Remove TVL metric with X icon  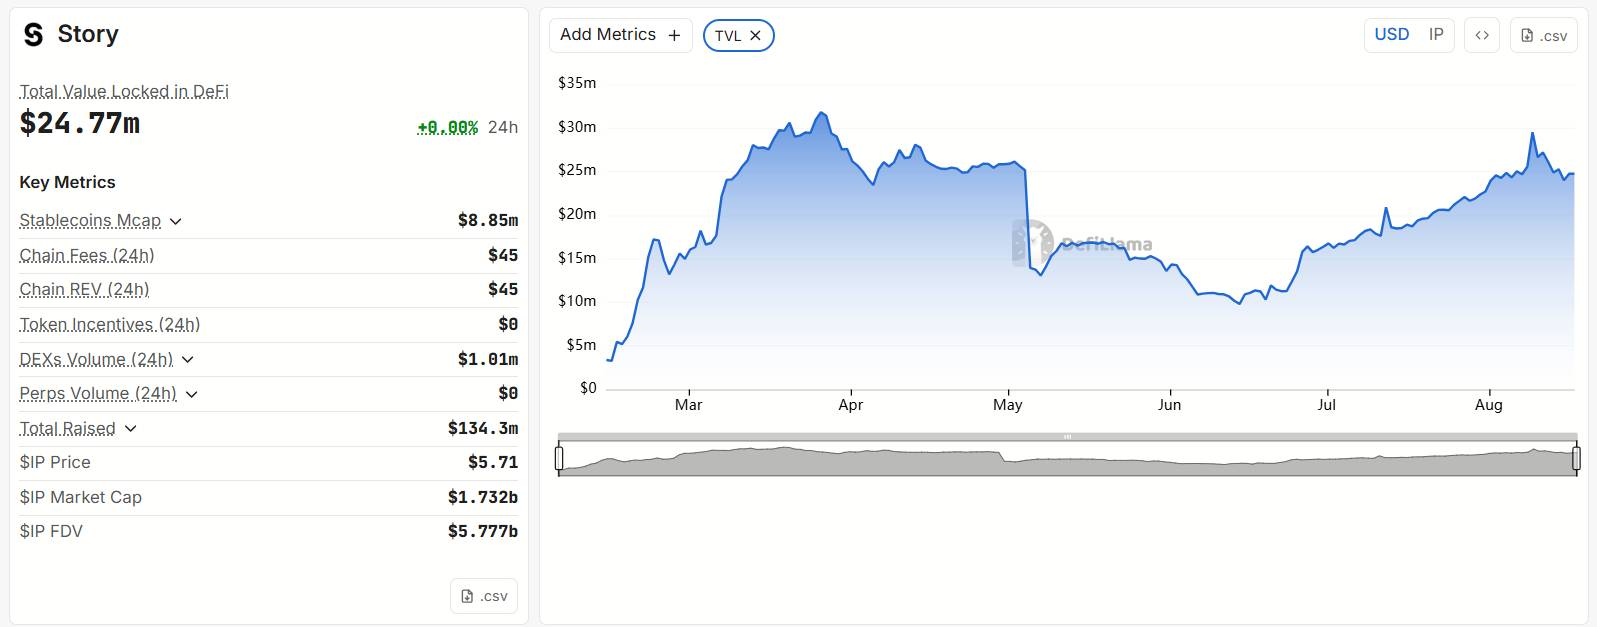[755, 35]
